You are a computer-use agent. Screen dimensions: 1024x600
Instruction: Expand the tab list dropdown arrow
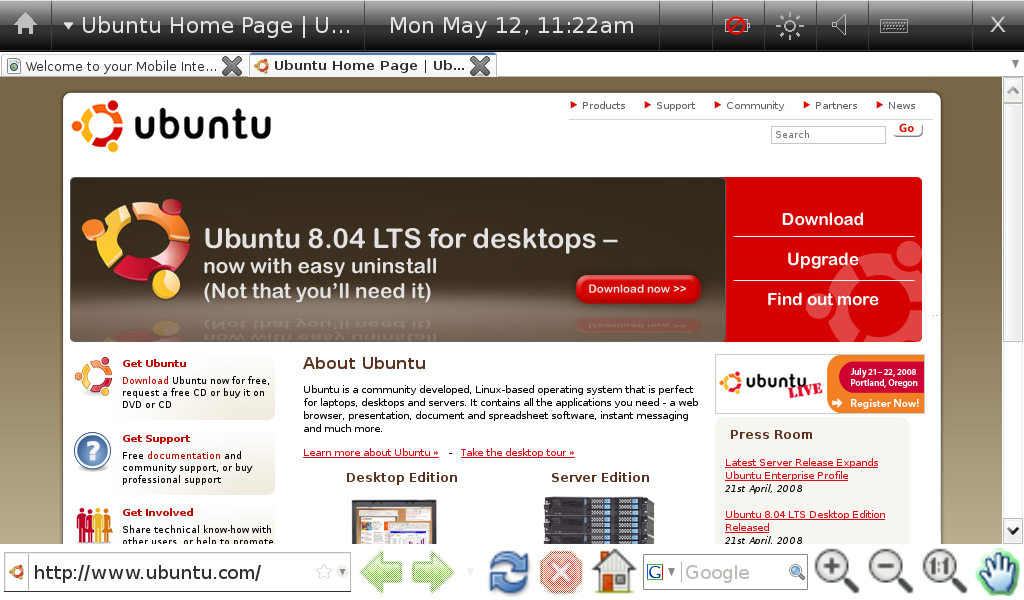coord(1015,64)
